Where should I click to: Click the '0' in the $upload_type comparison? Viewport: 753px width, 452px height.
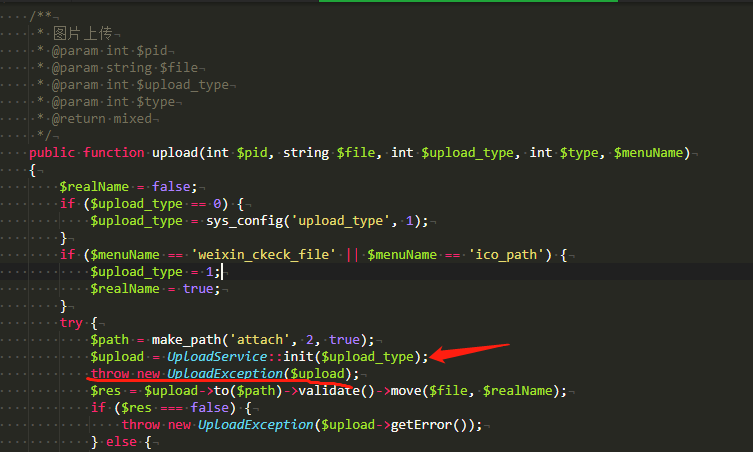[x=217, y=204]
